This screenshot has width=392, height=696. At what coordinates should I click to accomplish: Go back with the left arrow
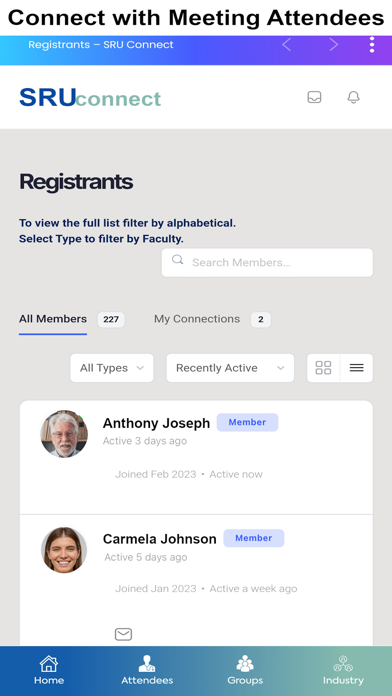tap(286, 45)
